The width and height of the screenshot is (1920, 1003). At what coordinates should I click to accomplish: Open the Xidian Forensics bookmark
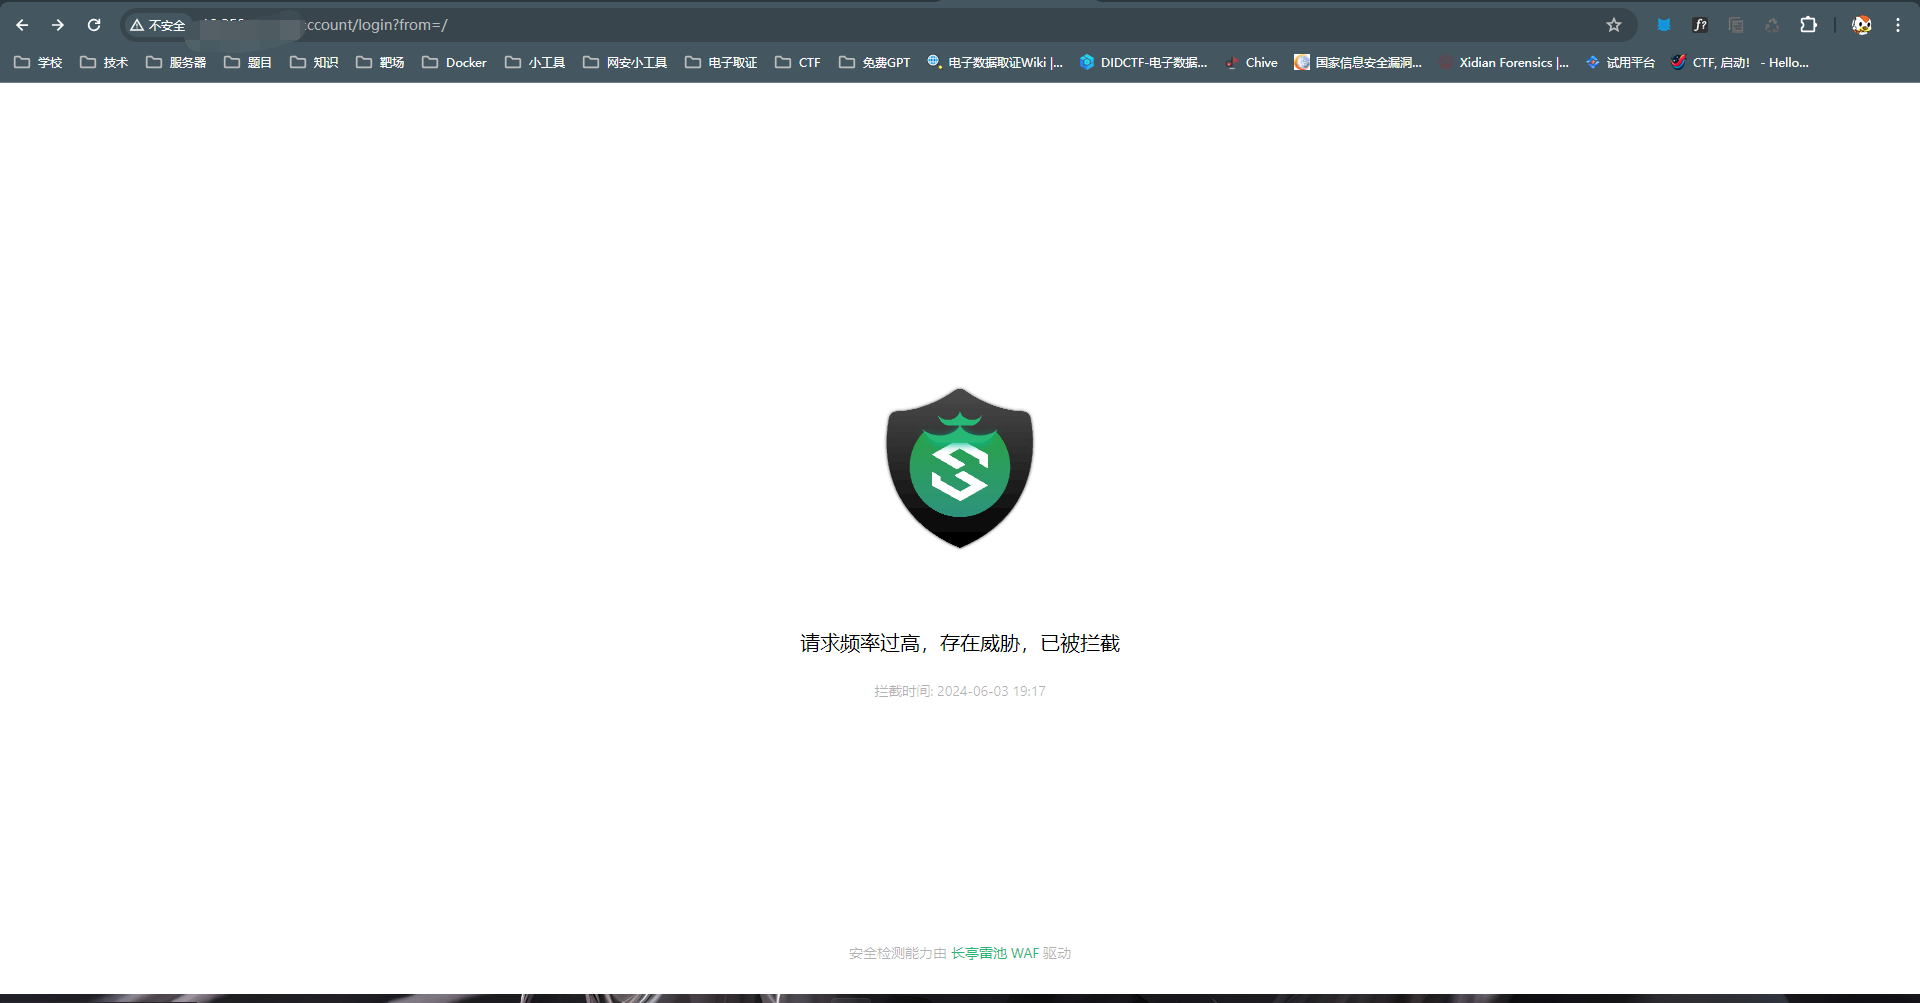pos(1505,62)
